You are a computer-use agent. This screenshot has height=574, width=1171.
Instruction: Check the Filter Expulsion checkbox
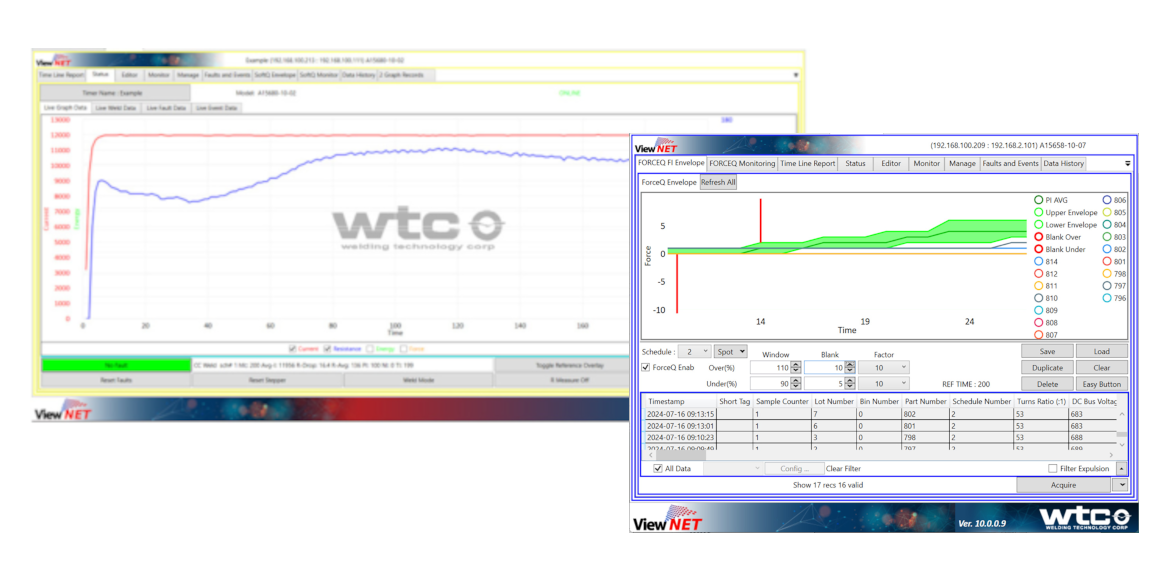(1052, 469)
